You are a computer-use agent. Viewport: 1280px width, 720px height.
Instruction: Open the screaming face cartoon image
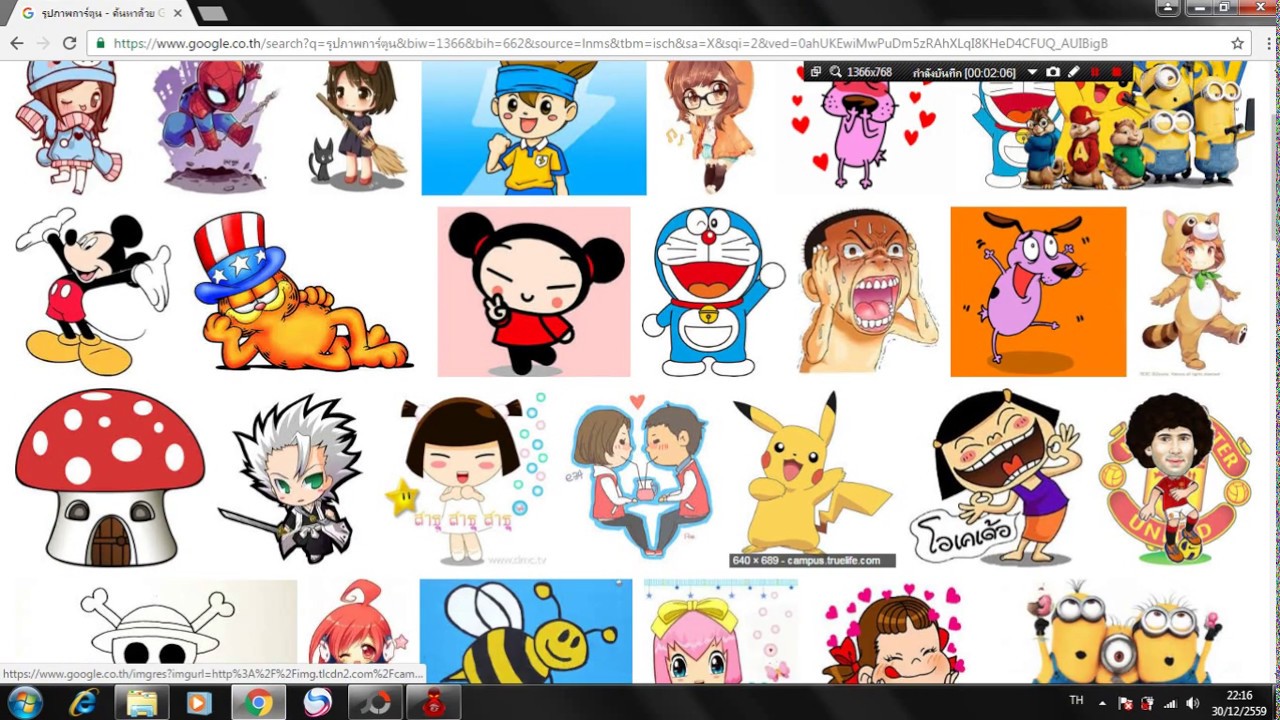pos(868,291)
